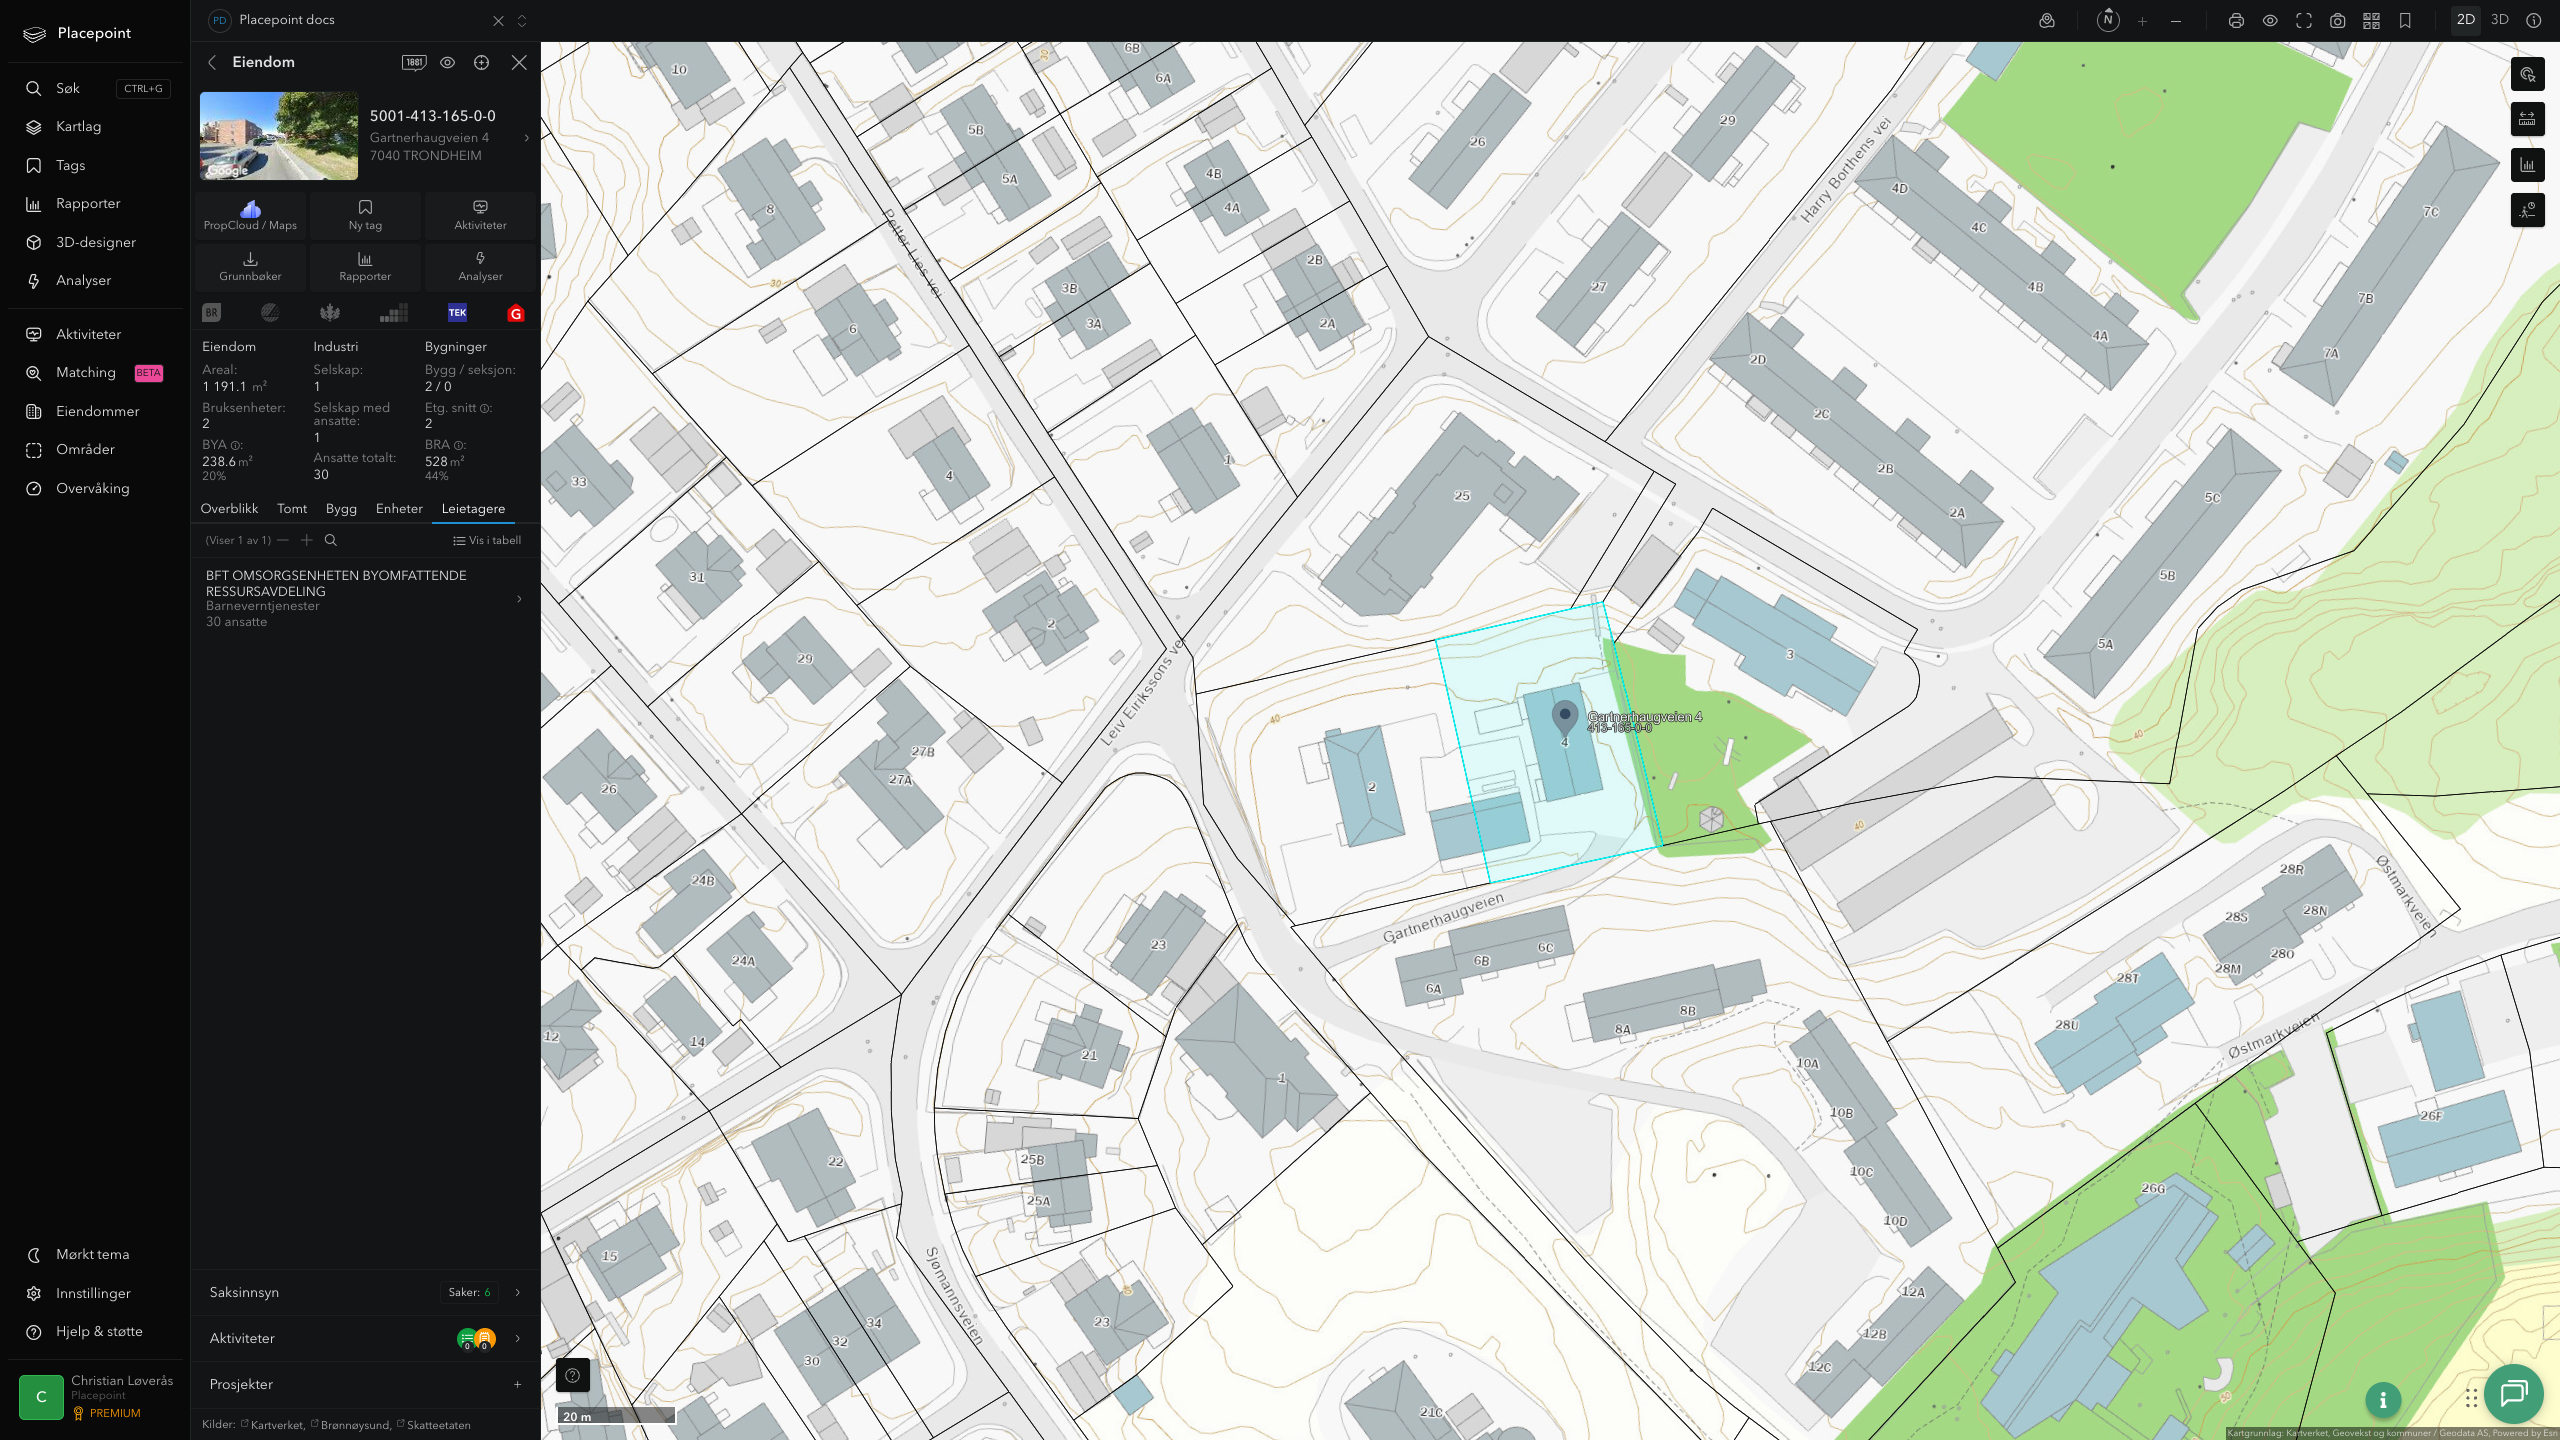Zoom in with the top bar plus
This screenshot has width=2560, height=1440.
[2142, 20]
